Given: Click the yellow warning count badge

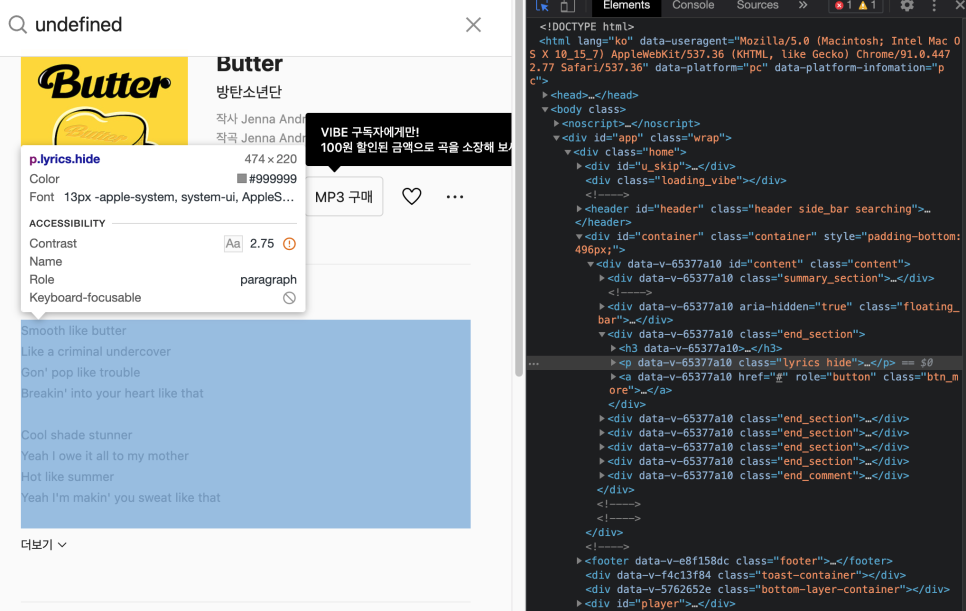Looking at the screenshot, I should tap(867, 6).
